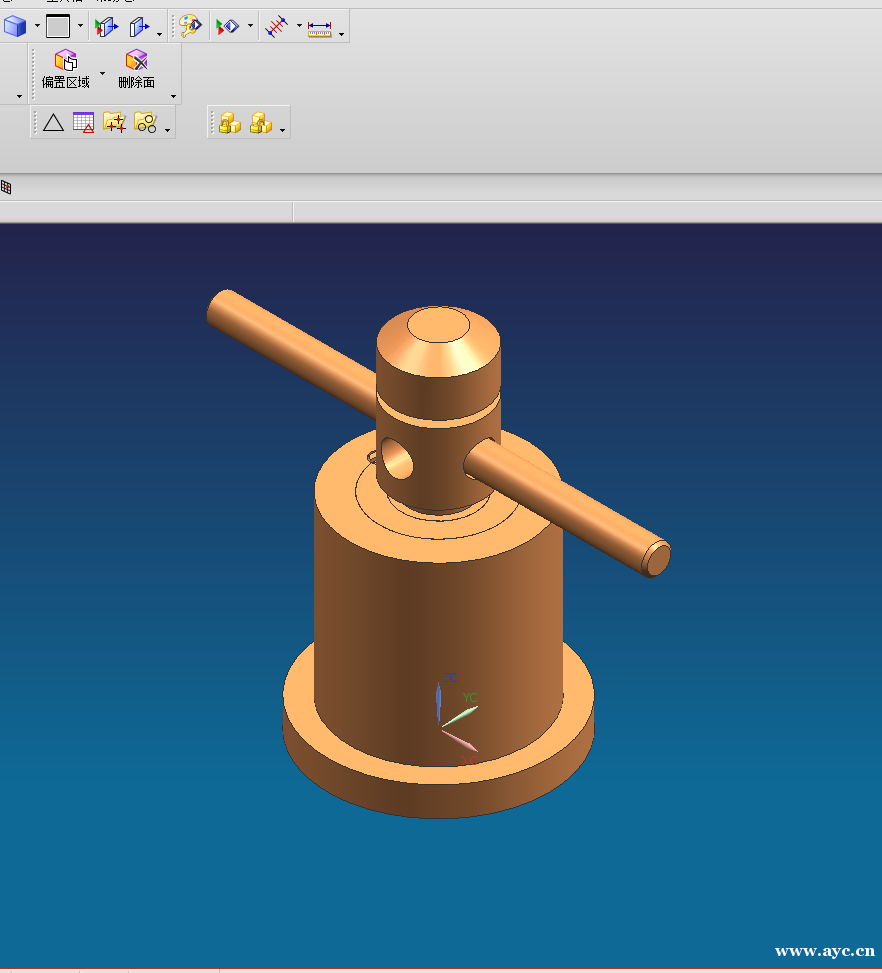The height and width of the screenshot is (973, 882).
Task: Click the red diagonal analysis tool icon
Action: pyautogui.click(x=278, y=27)
